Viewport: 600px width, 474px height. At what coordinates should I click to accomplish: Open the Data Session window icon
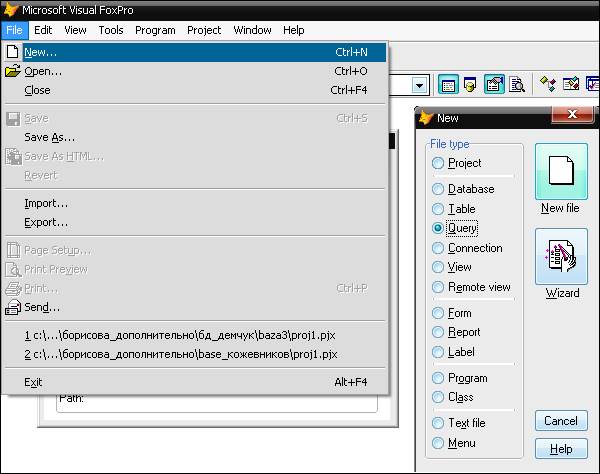pos(470,85)
